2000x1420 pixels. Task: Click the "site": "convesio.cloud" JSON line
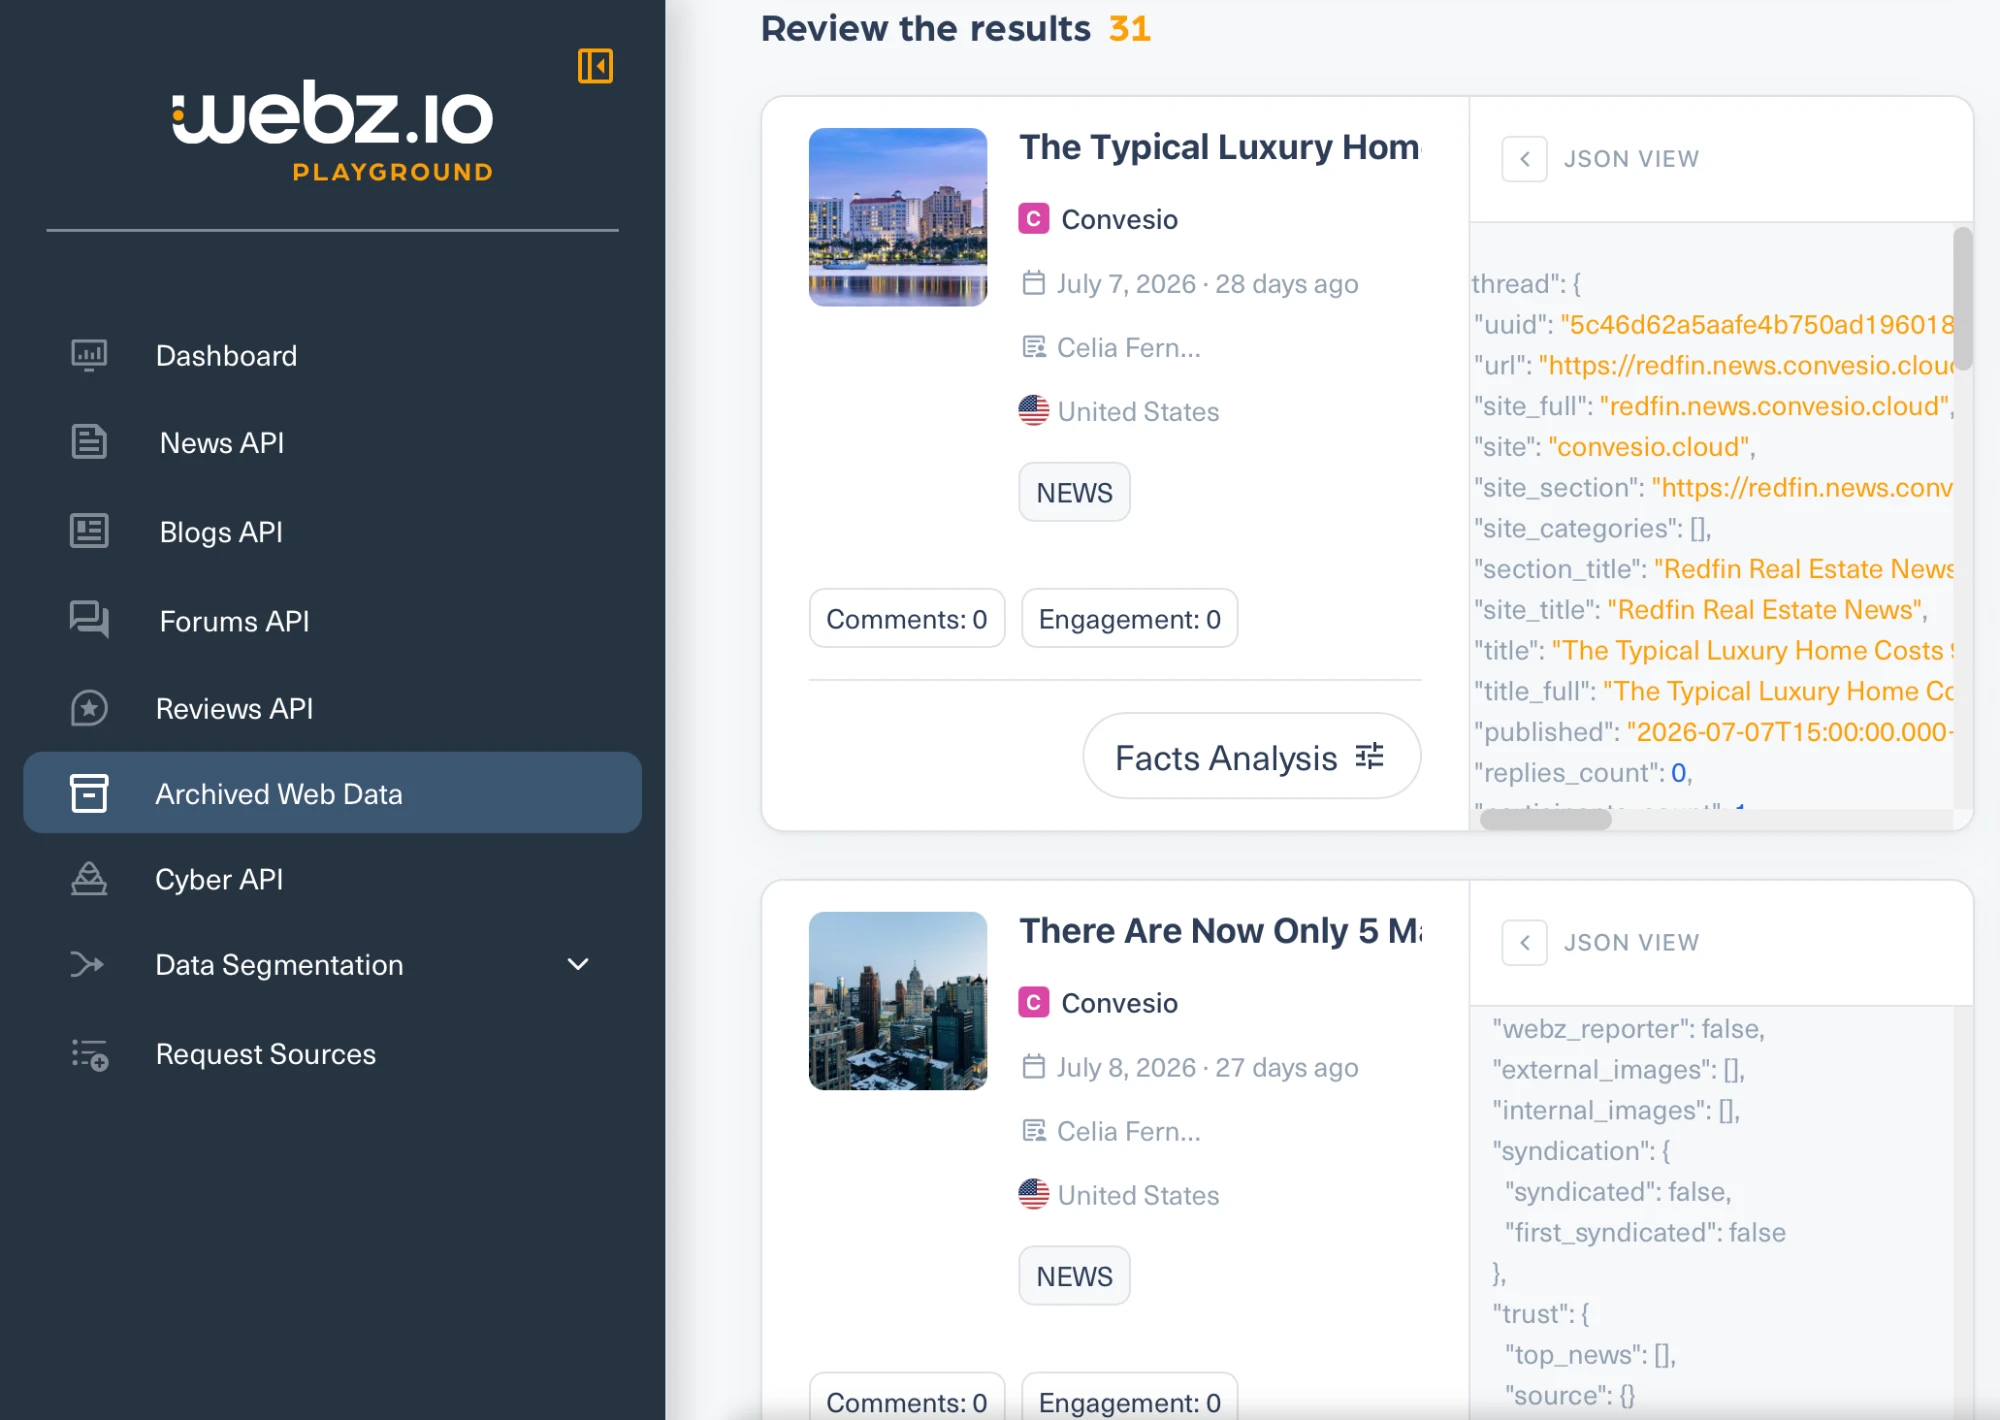[1615, 446]
